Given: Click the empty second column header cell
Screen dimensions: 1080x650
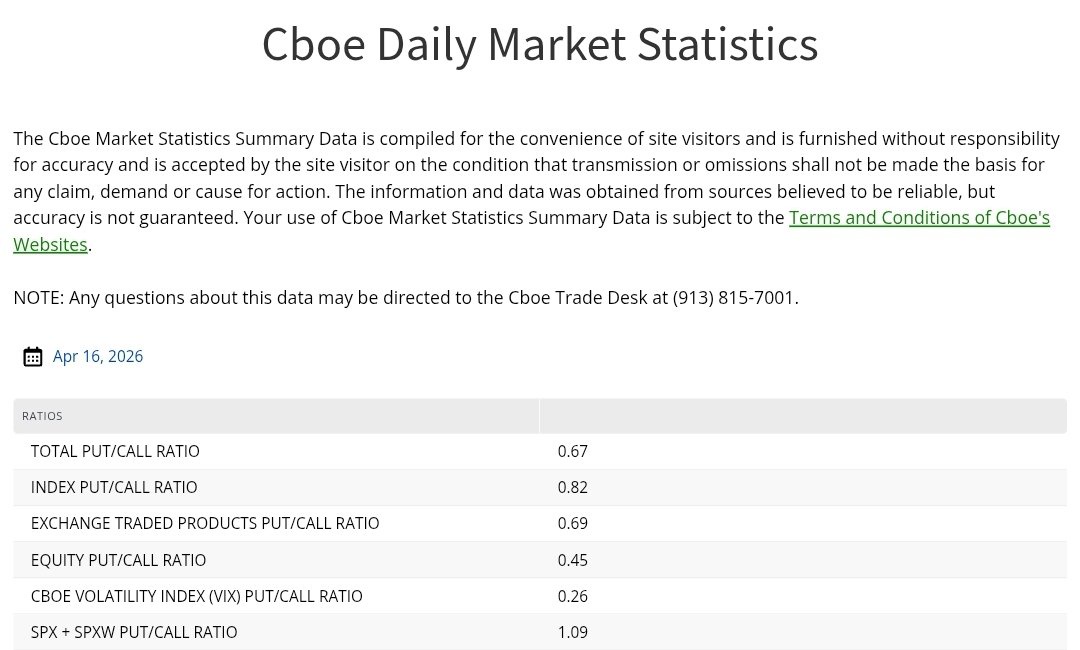Looking at the screenshot, I should (x=803, y=416).
